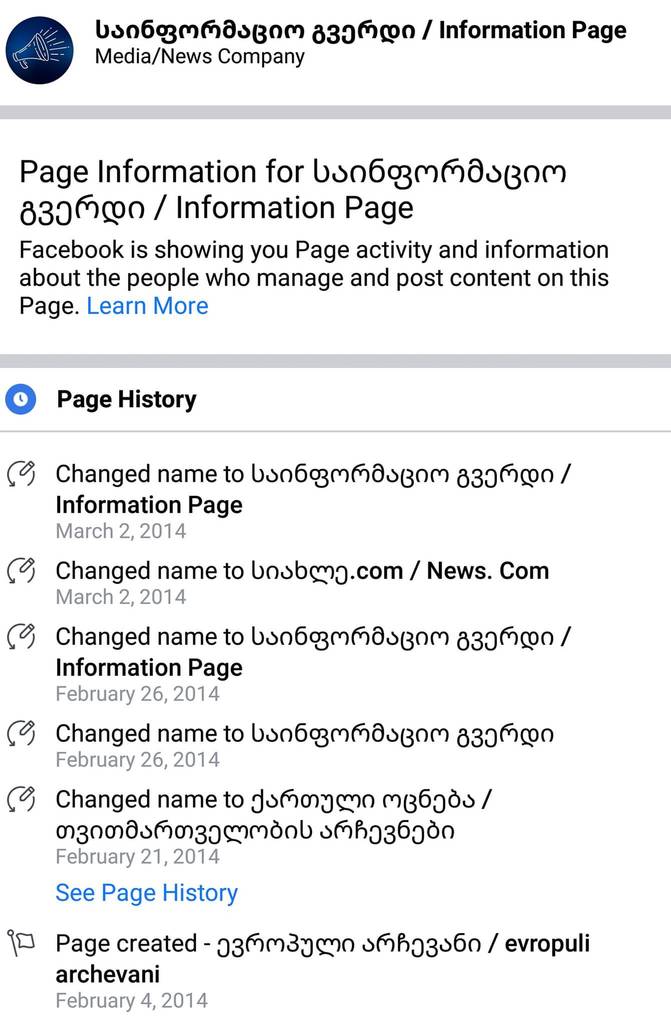Click edit icon beside February 26 Information Page entry
The image size is (671, 1024).
(21, 637)
